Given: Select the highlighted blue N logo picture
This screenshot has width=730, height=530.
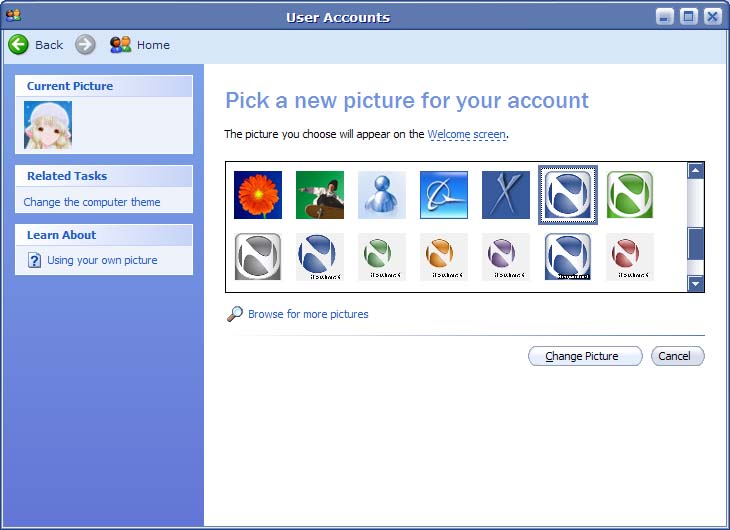Looking at the screenshot, I should tap(568, 195).
